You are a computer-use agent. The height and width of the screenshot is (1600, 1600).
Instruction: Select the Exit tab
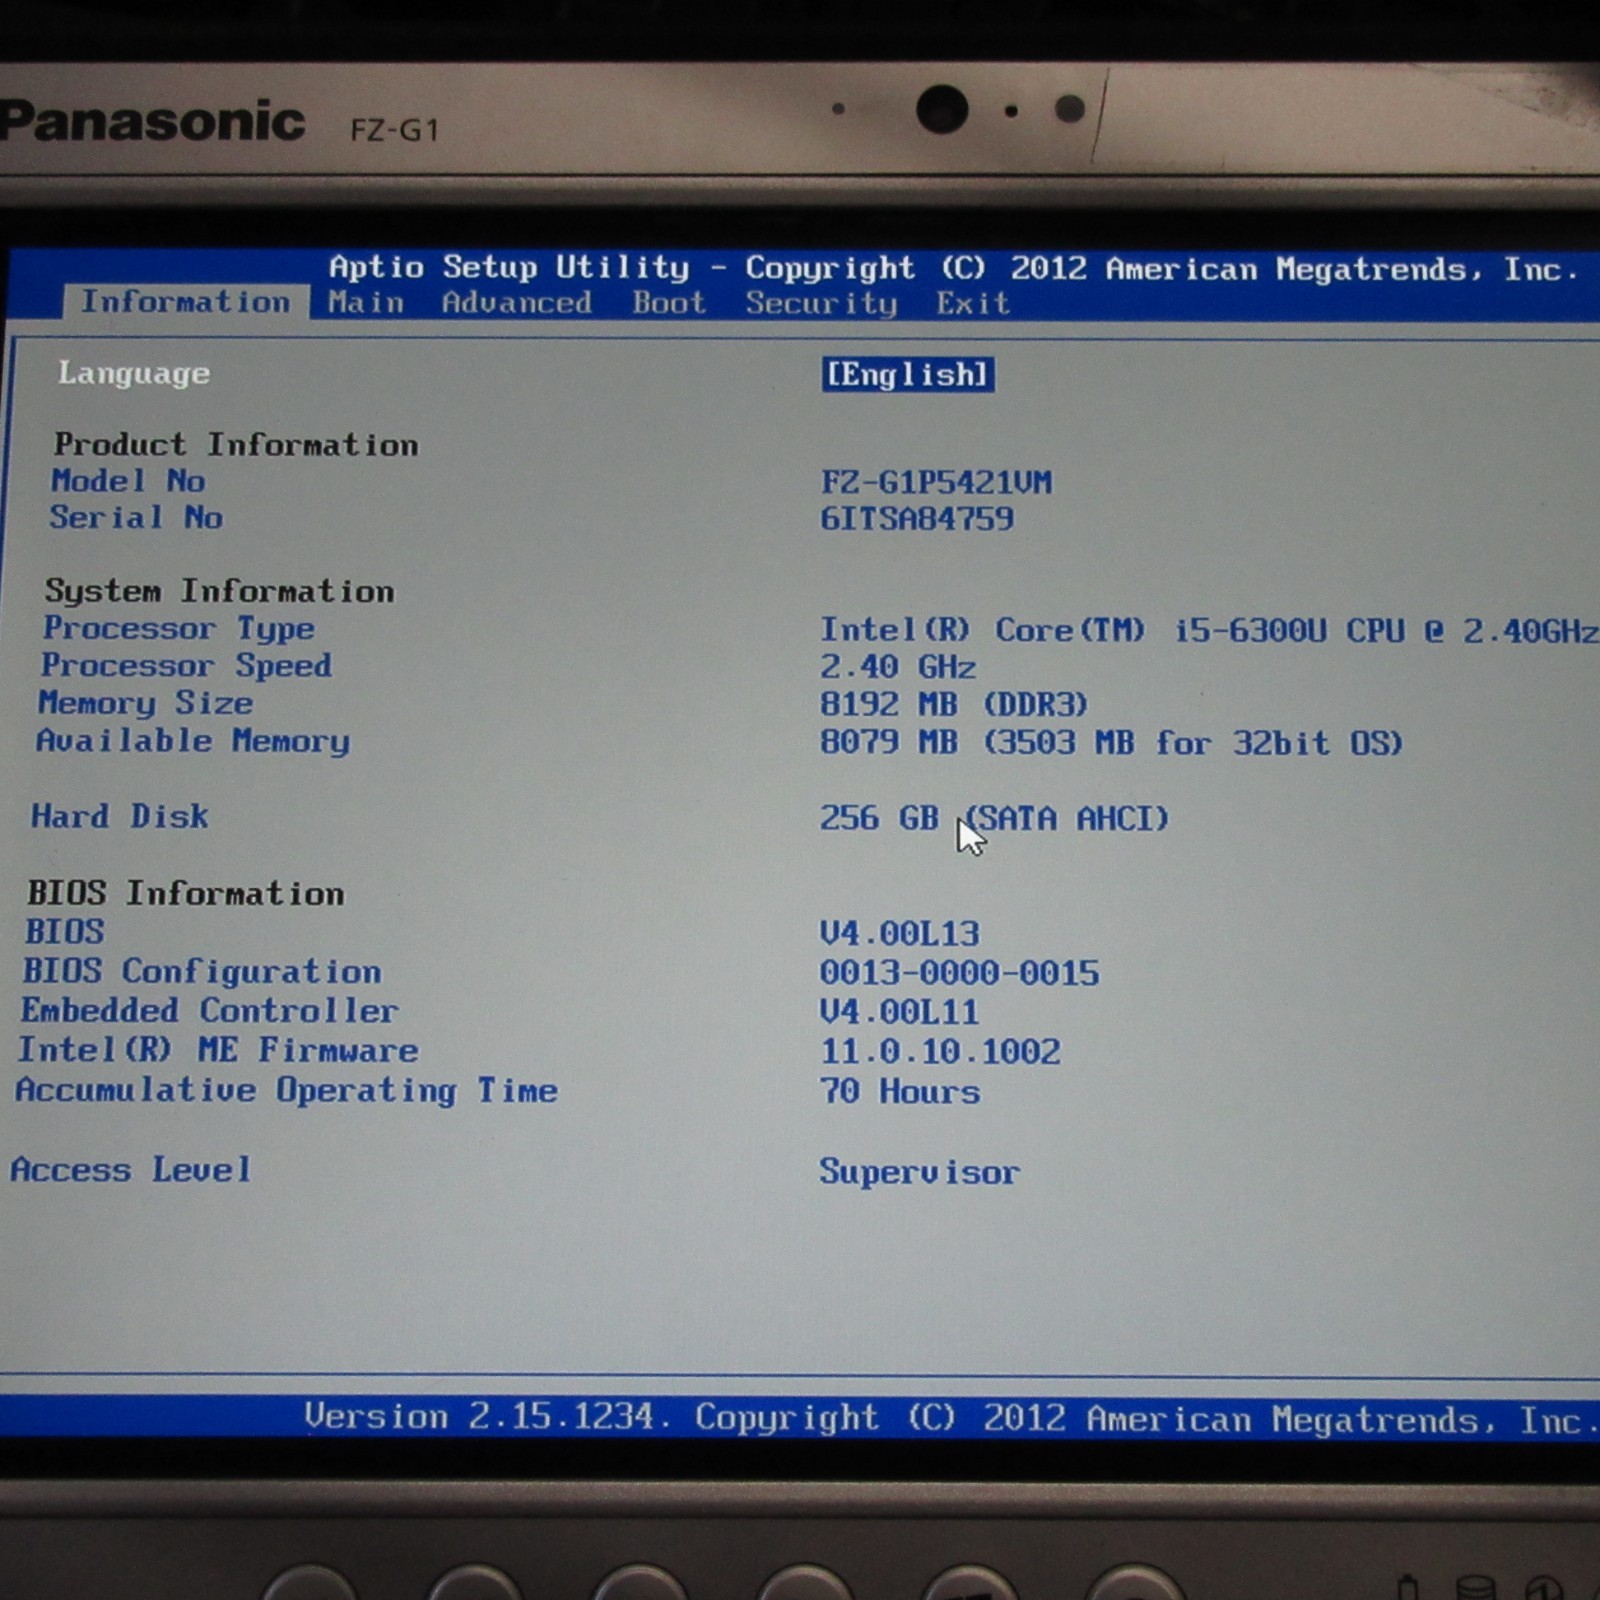tap(973, 303)
